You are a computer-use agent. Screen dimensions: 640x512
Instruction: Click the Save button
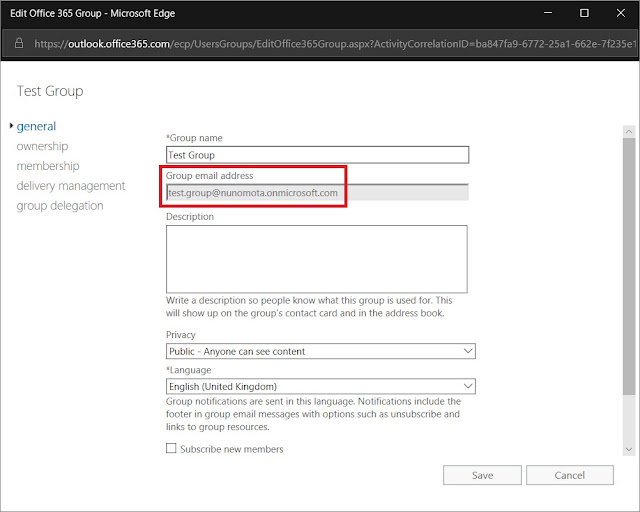[482, 475]
